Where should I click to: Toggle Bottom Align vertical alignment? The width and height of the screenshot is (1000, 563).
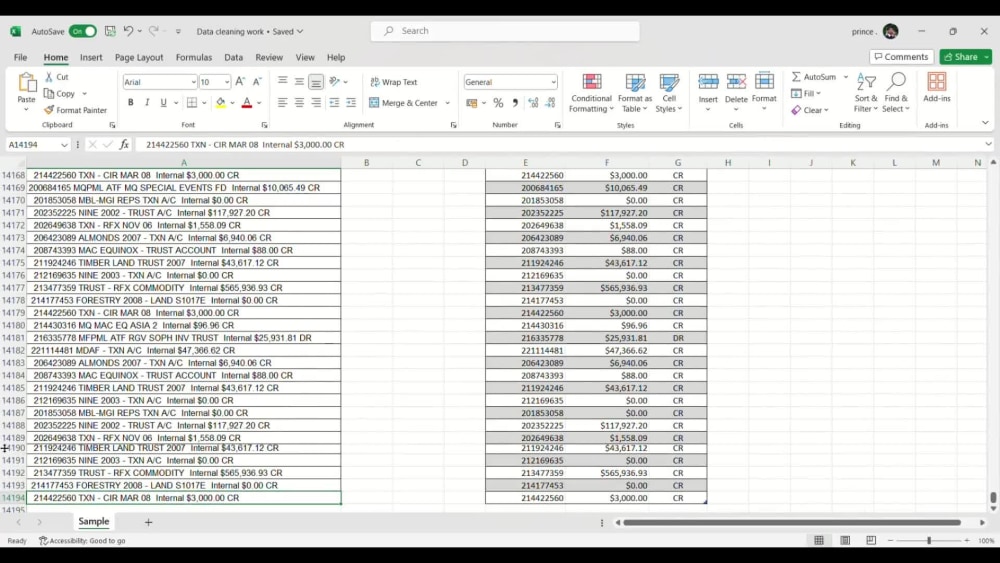click(316, 82)
